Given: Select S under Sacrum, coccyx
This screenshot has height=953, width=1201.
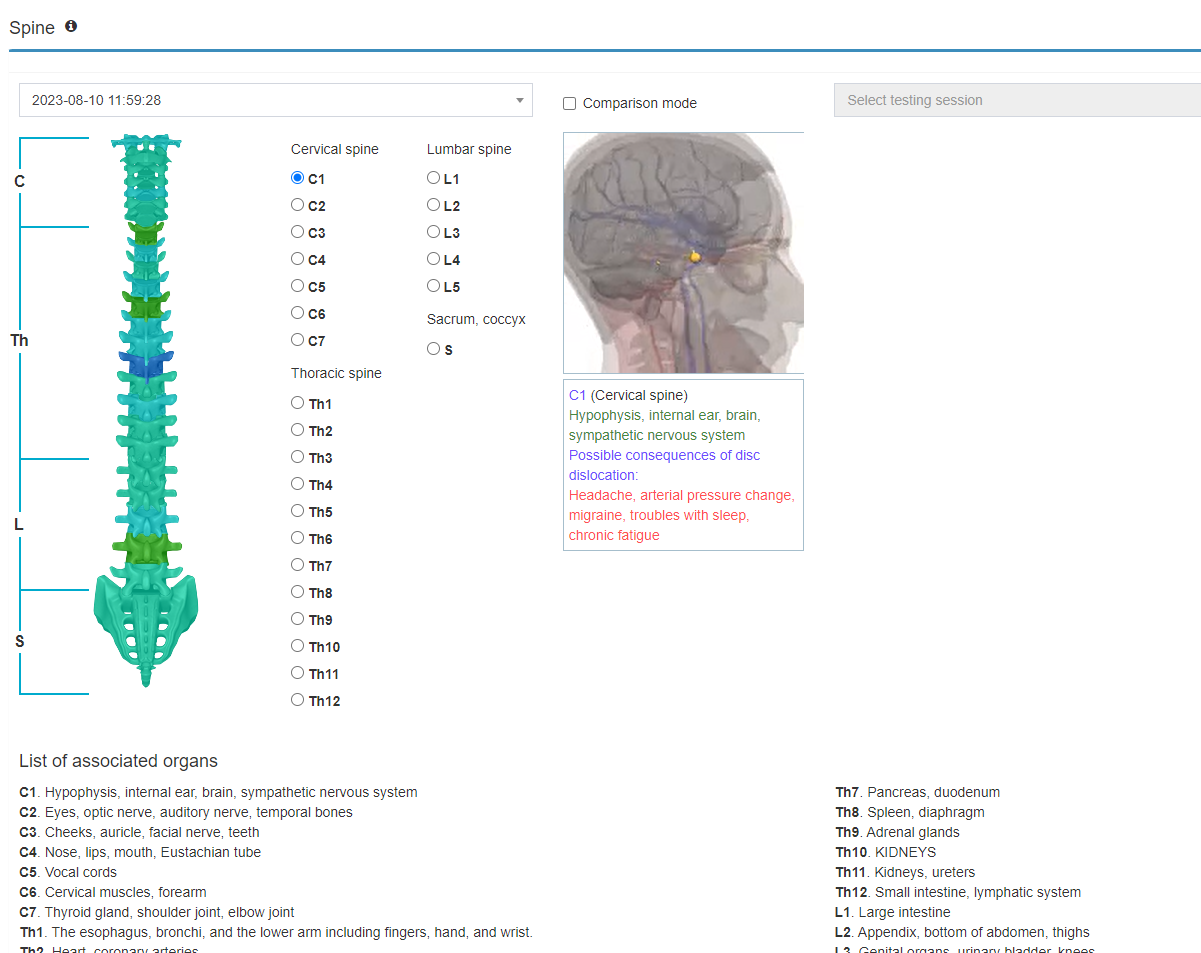Looking at the screenshot, I should [x=432, y=348].
